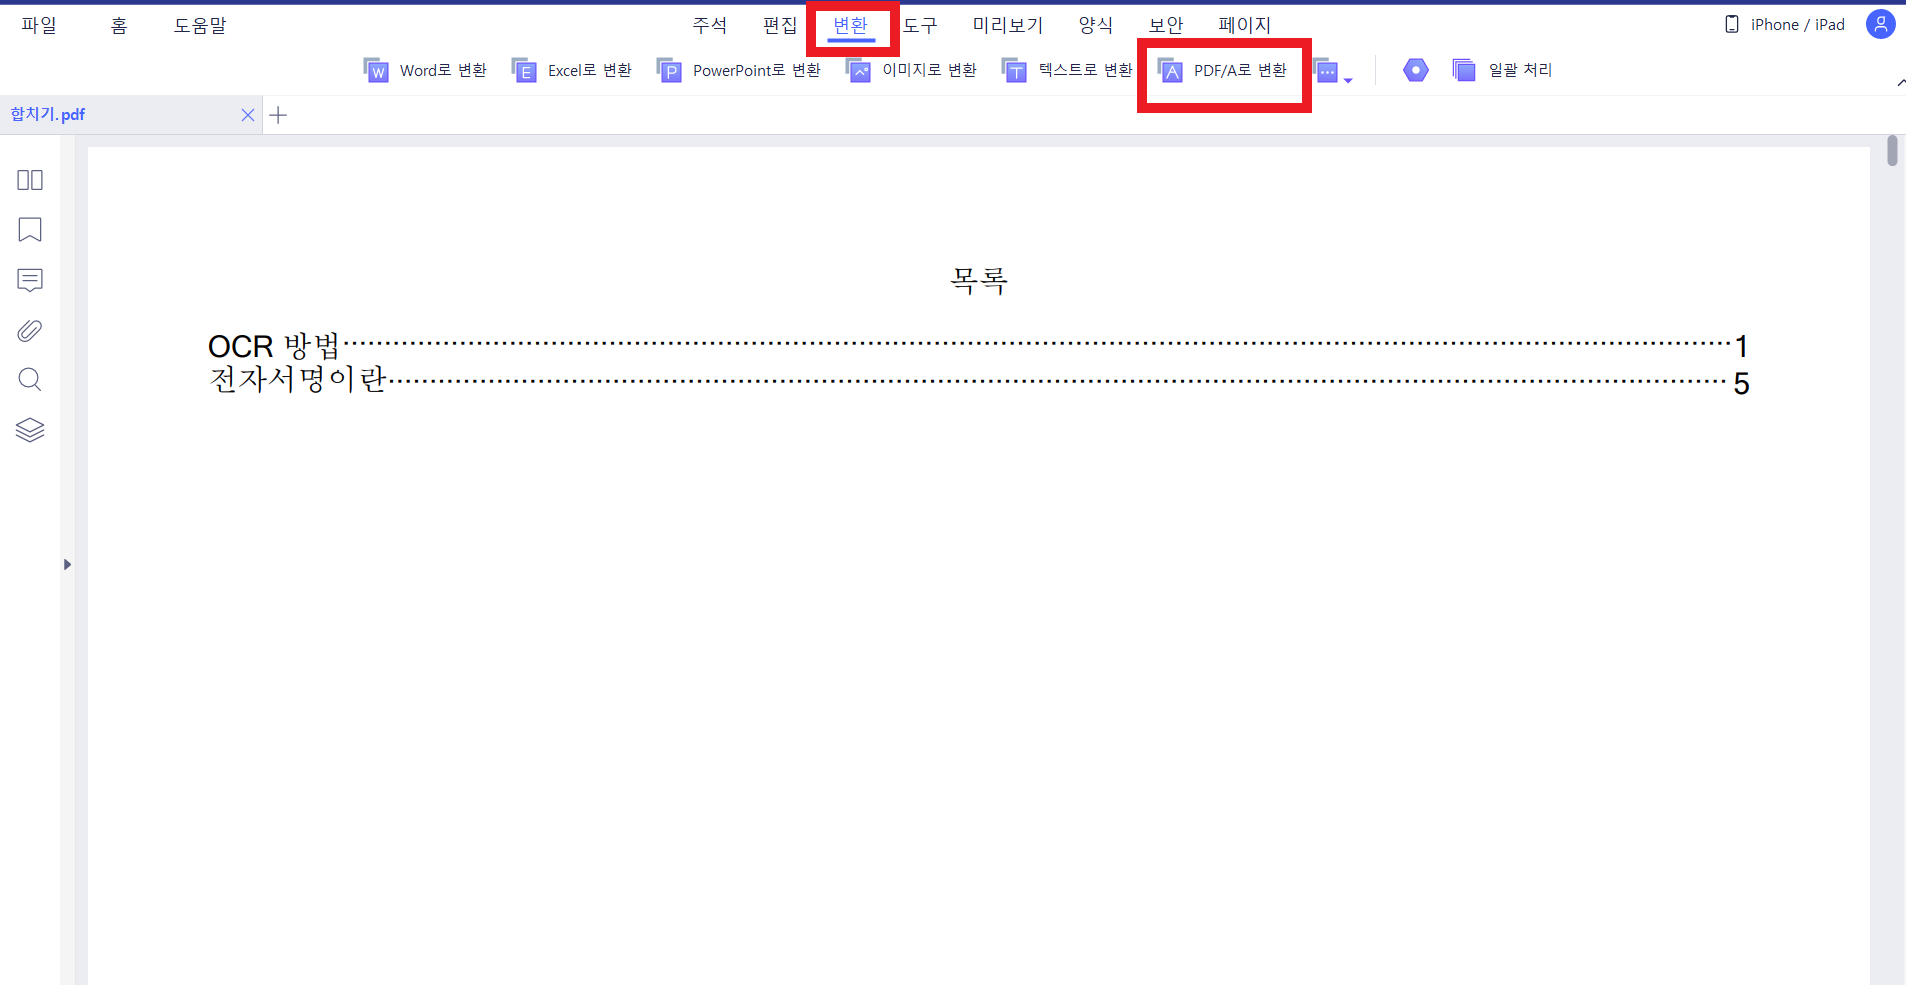Open the 텍스트로 변환 conversion tool
This screenshot has height=985, width=1906.
pos(1066,70)
